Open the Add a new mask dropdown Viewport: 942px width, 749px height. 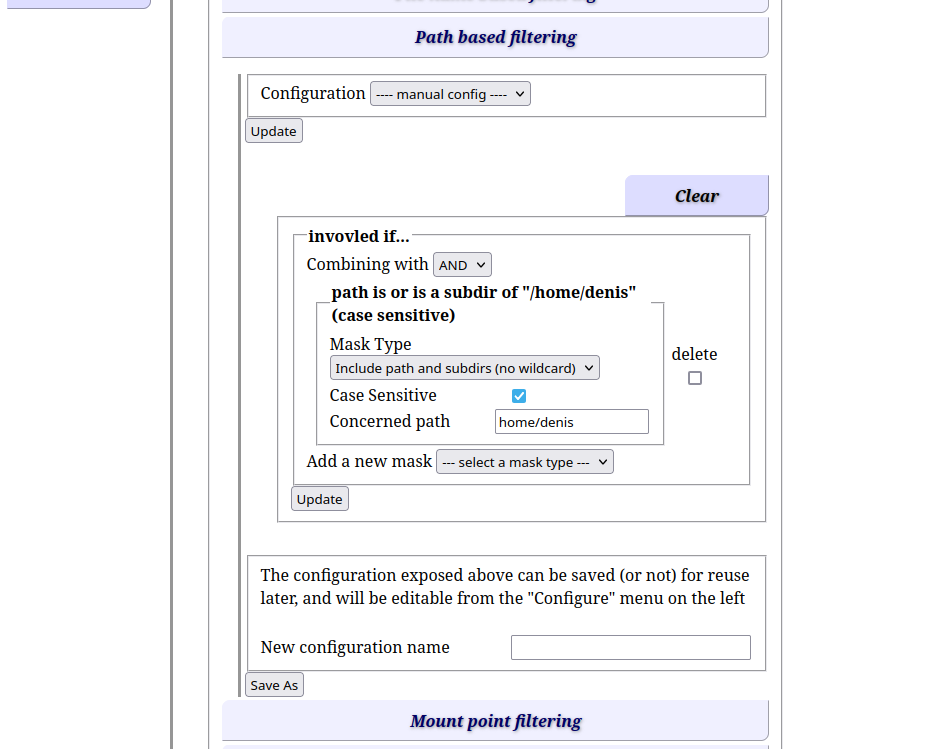point(524,462)
